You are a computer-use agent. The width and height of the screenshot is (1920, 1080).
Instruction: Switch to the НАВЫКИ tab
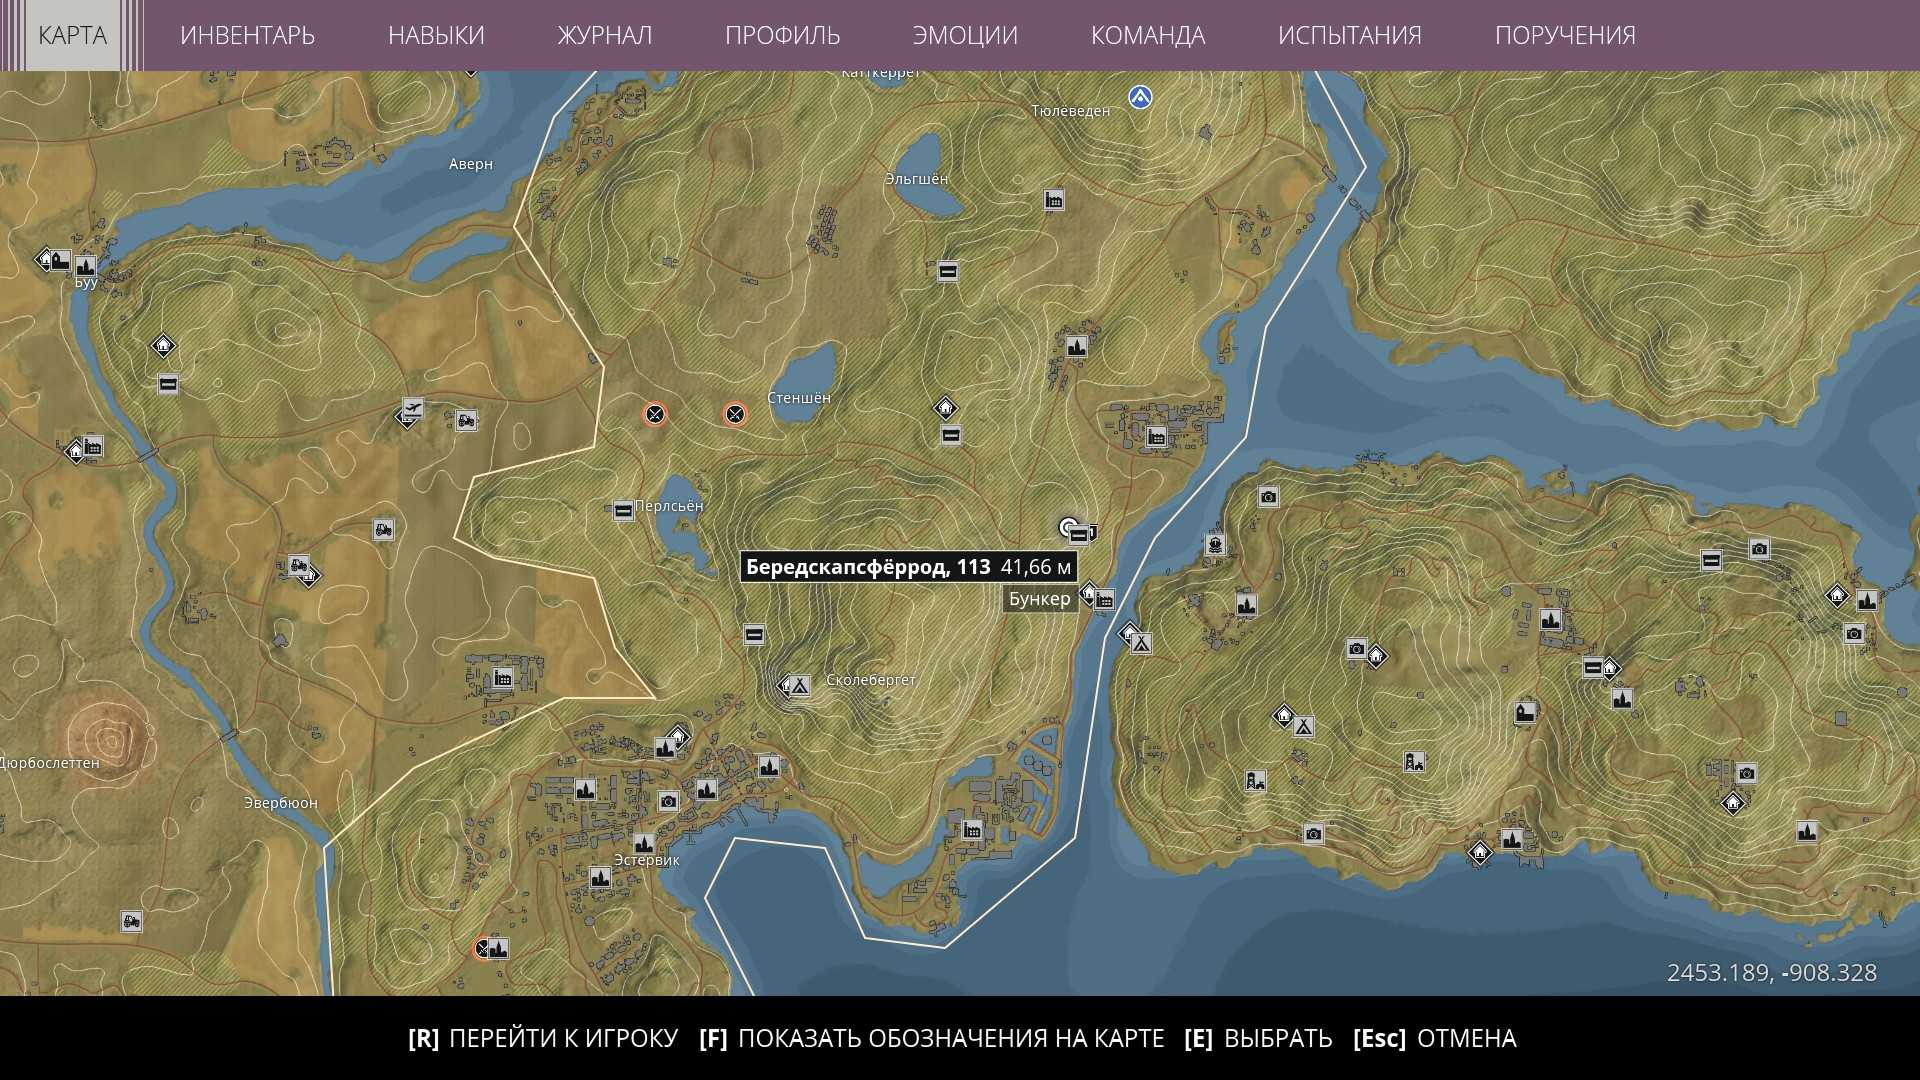click(x=436, y=35)
